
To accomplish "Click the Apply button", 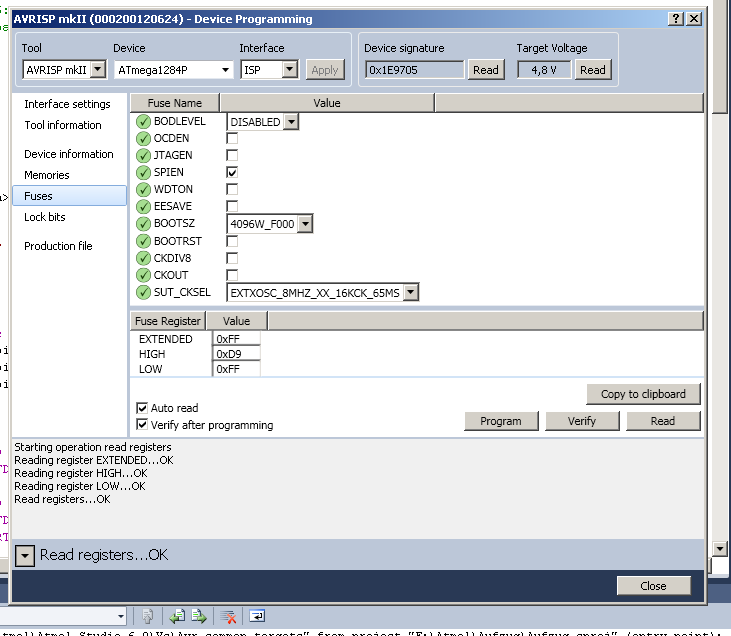I will click(325, 70).
